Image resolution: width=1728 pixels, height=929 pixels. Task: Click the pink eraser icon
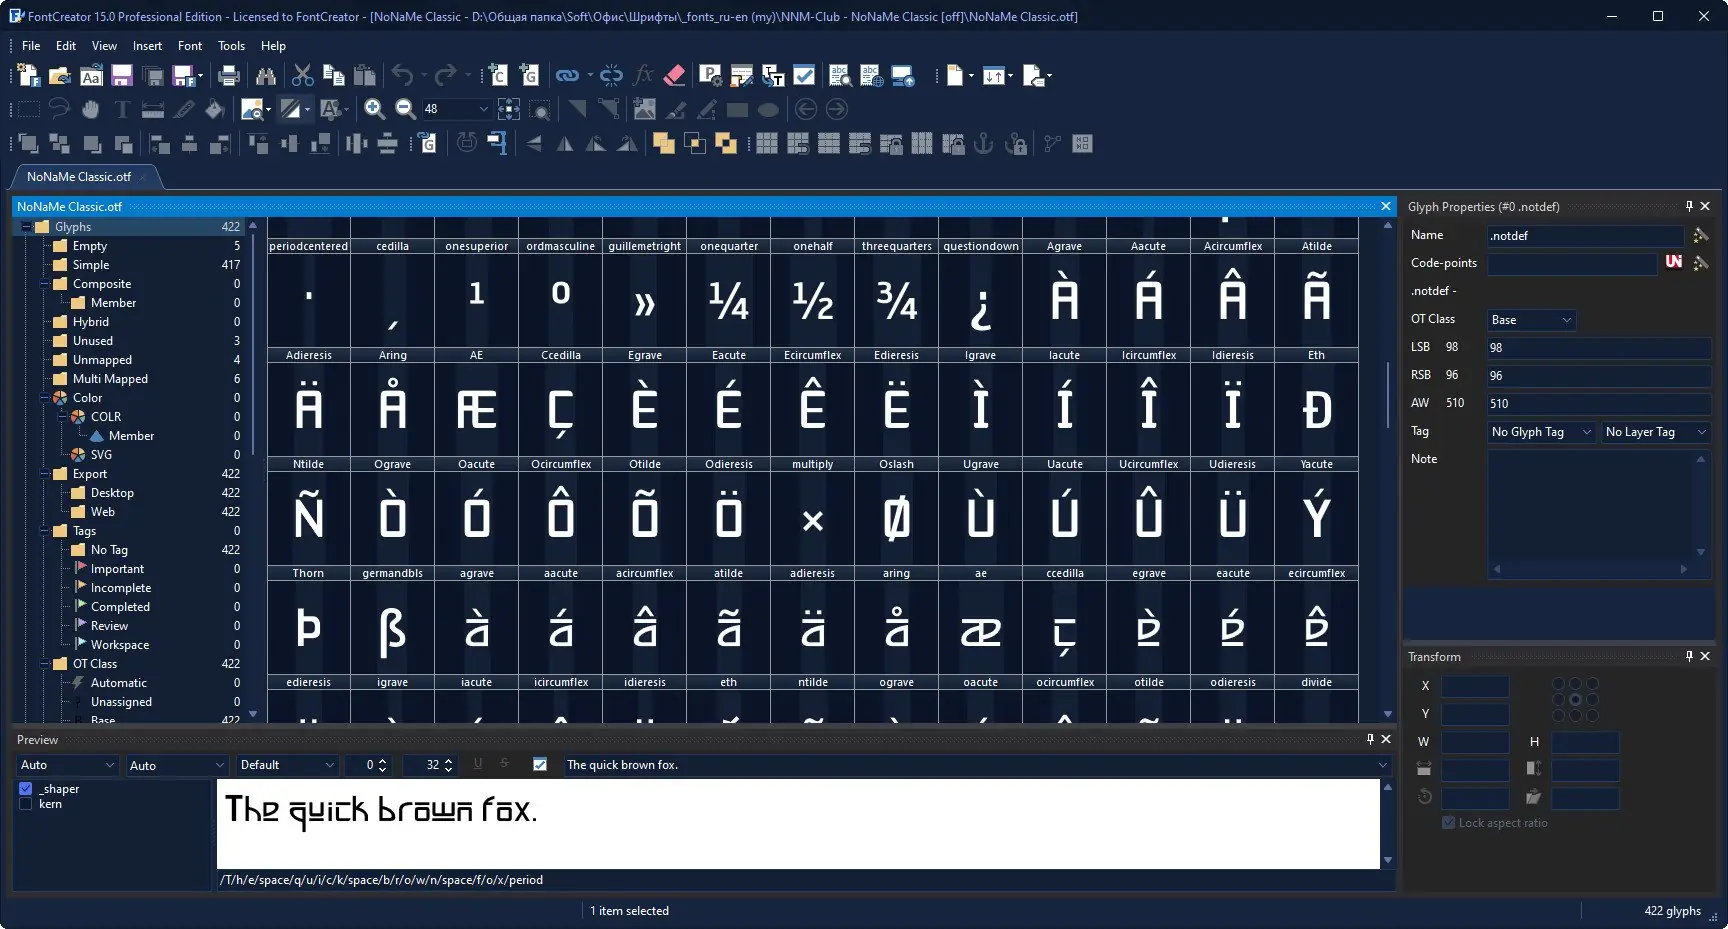click(674, 76)
